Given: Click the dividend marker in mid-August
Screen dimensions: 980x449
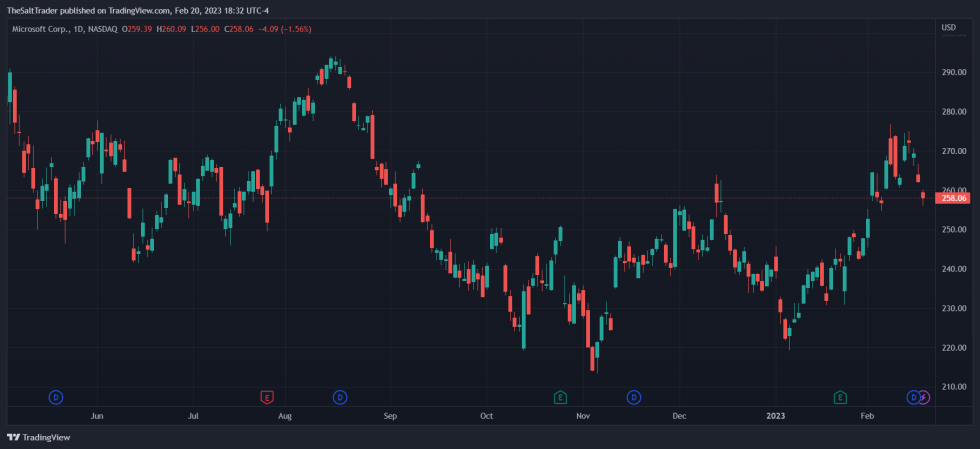Looking at the screenshot, I should coord(340,397).
